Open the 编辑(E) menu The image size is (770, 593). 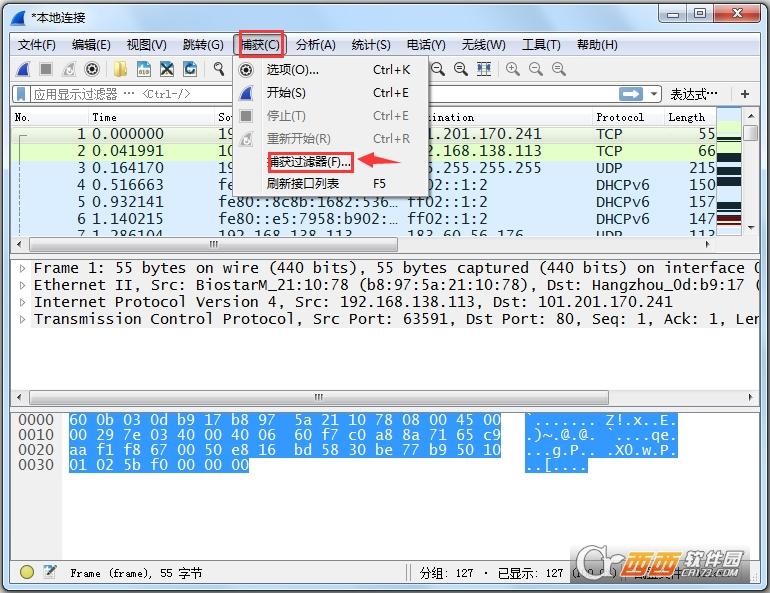(91, 45)
